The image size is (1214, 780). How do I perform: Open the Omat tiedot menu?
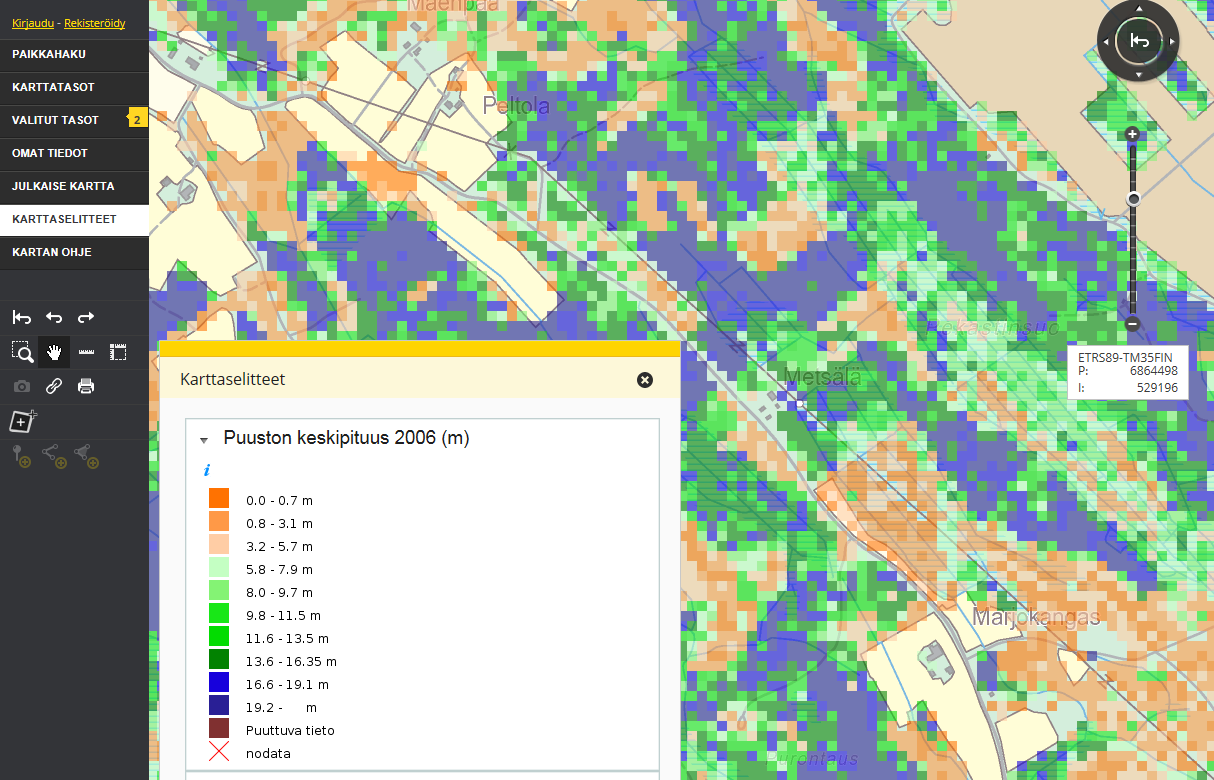[74, 153]
